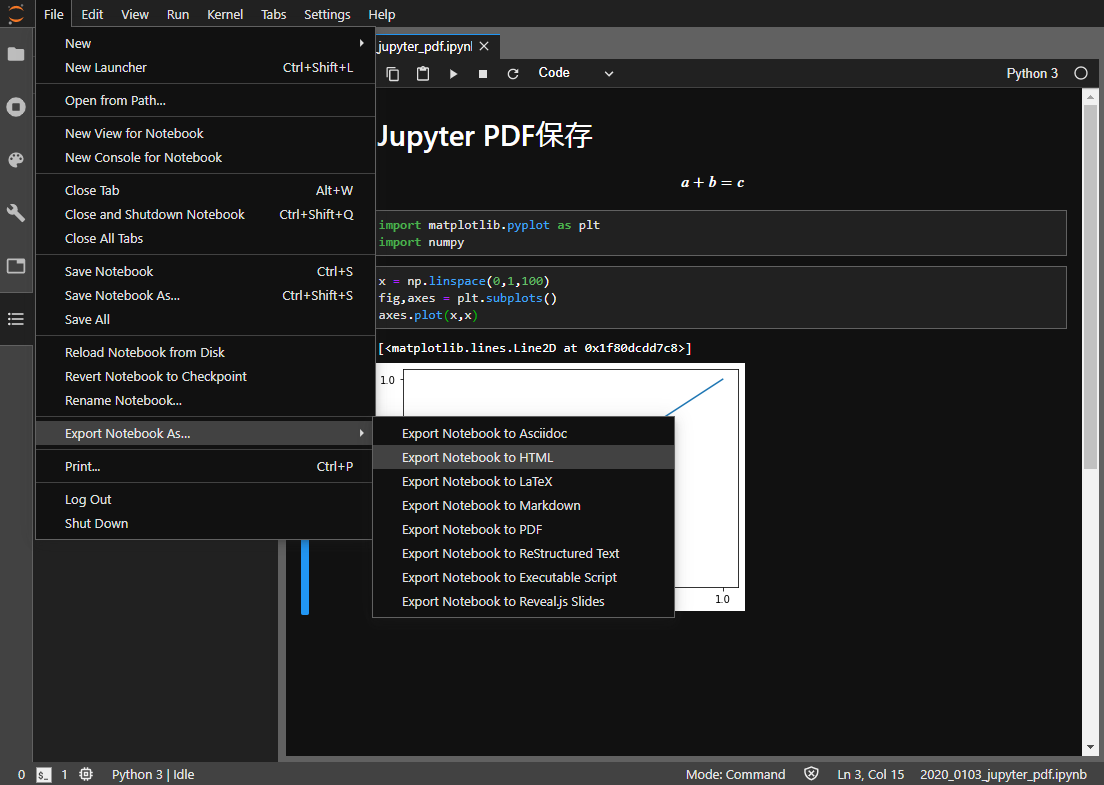Click Mode: Command status bar entry
This screenshot has width=1104, height=785.
[x=735, y=774]
